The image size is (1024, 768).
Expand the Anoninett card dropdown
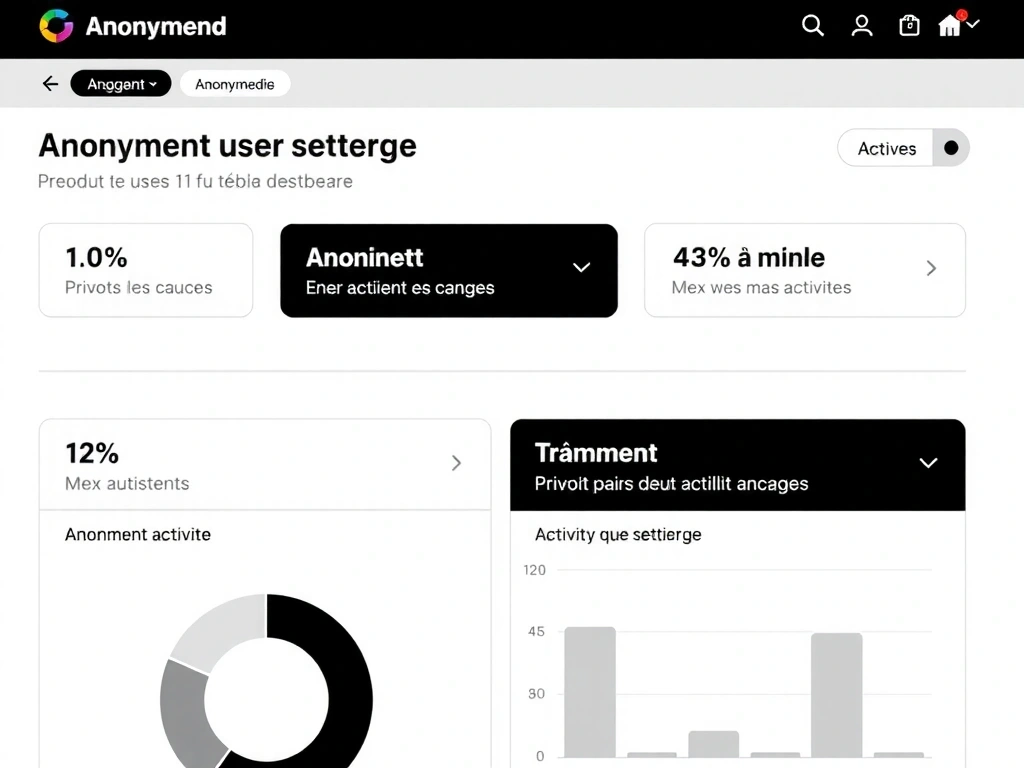click(581, 268)
